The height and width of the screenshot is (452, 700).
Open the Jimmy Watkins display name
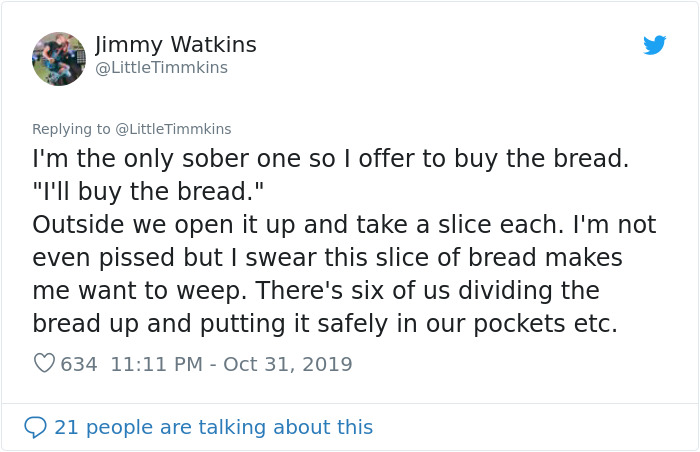[175, 45]
